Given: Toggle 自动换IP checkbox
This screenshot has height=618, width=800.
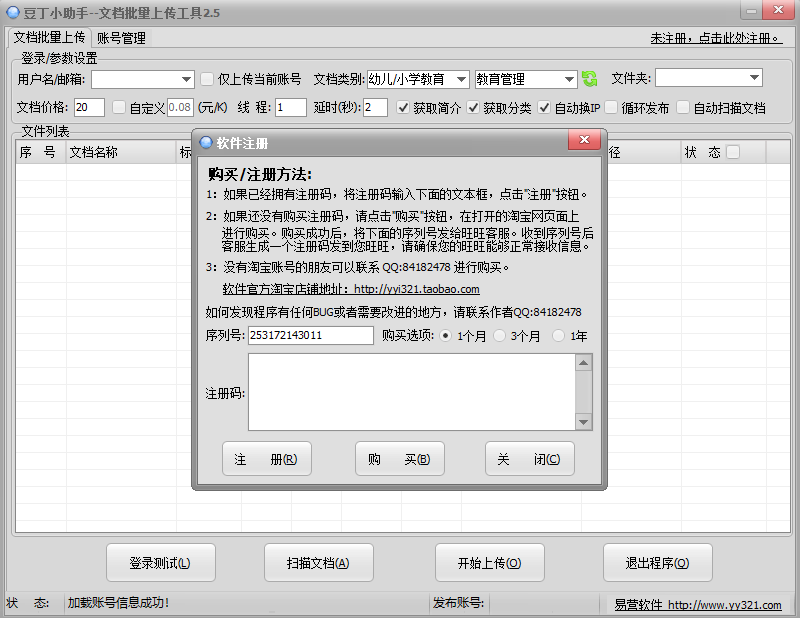Looking at the screenshot, I should (544, 107).
